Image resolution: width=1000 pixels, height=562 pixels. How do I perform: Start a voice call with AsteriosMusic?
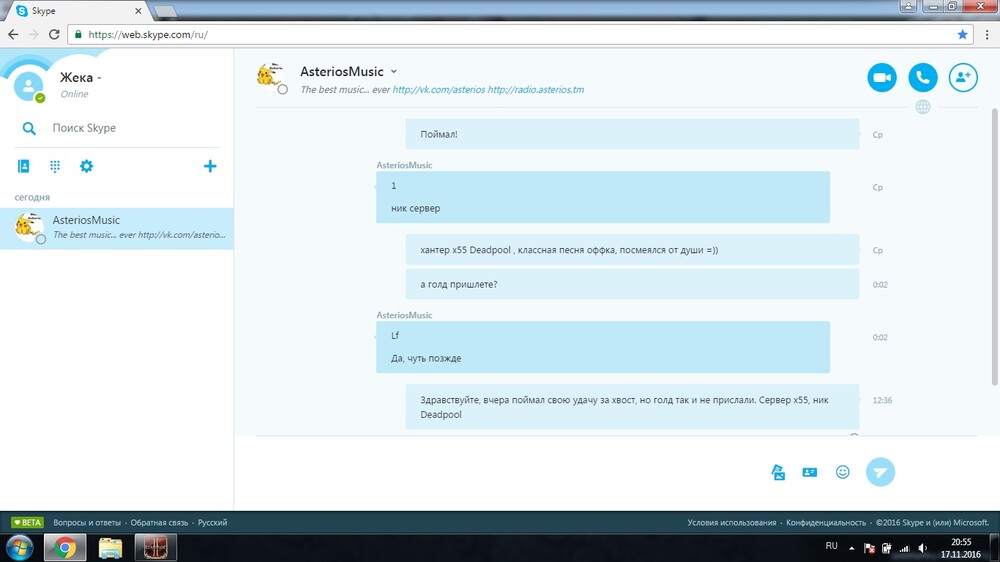[x=923, y=78]
